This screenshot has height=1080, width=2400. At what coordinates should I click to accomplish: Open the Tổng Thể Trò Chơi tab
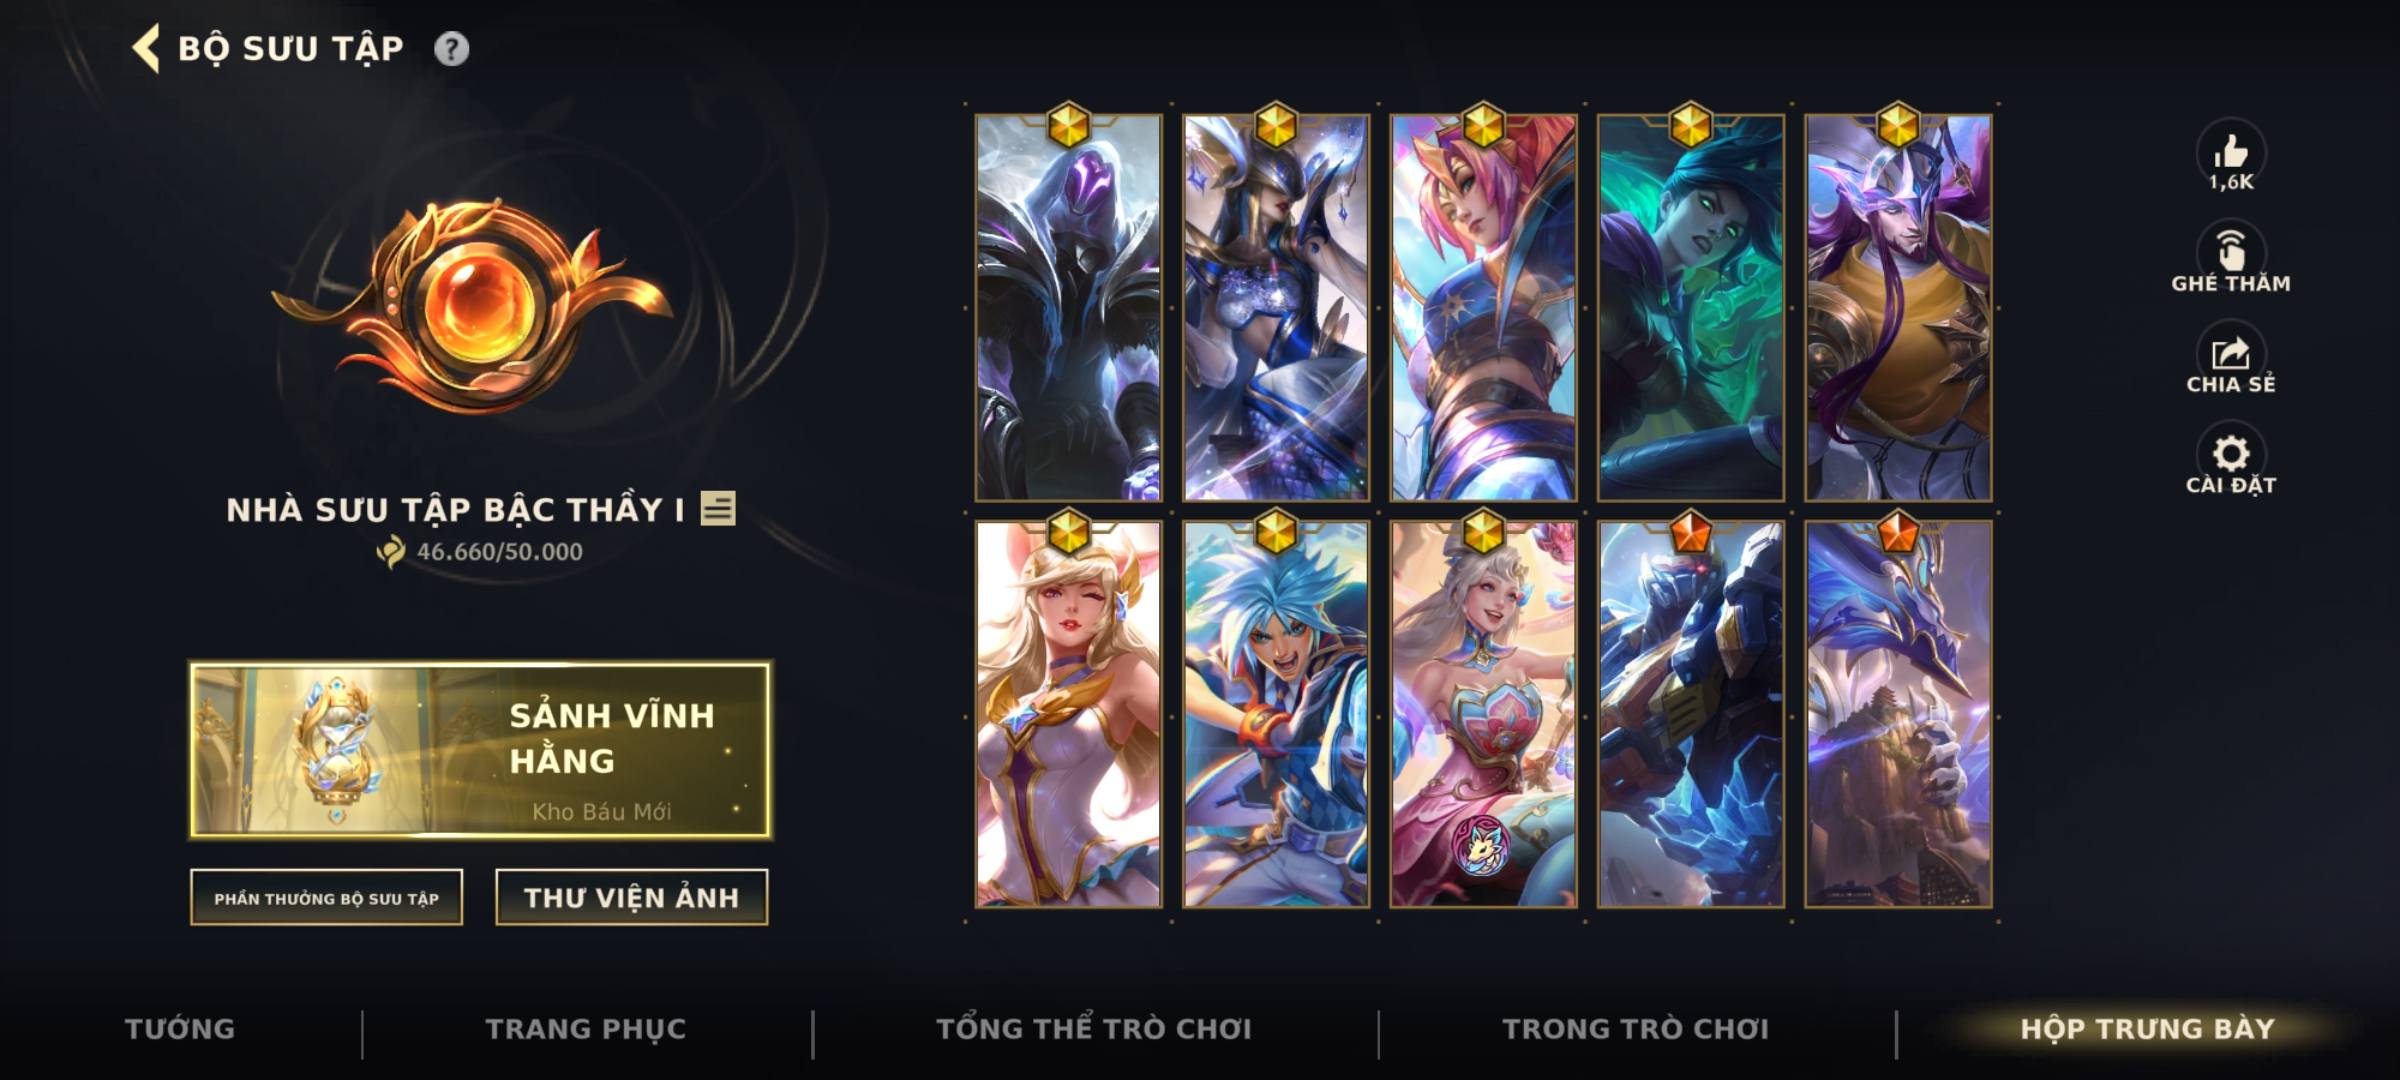click(1094, 1029)
